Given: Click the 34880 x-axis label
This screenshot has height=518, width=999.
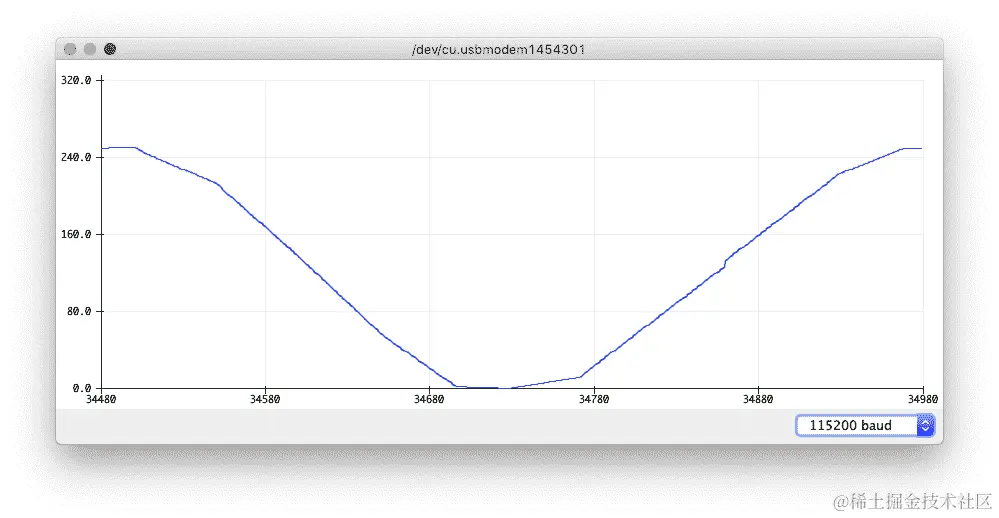Looking at the screenshot, I should 758,399.
